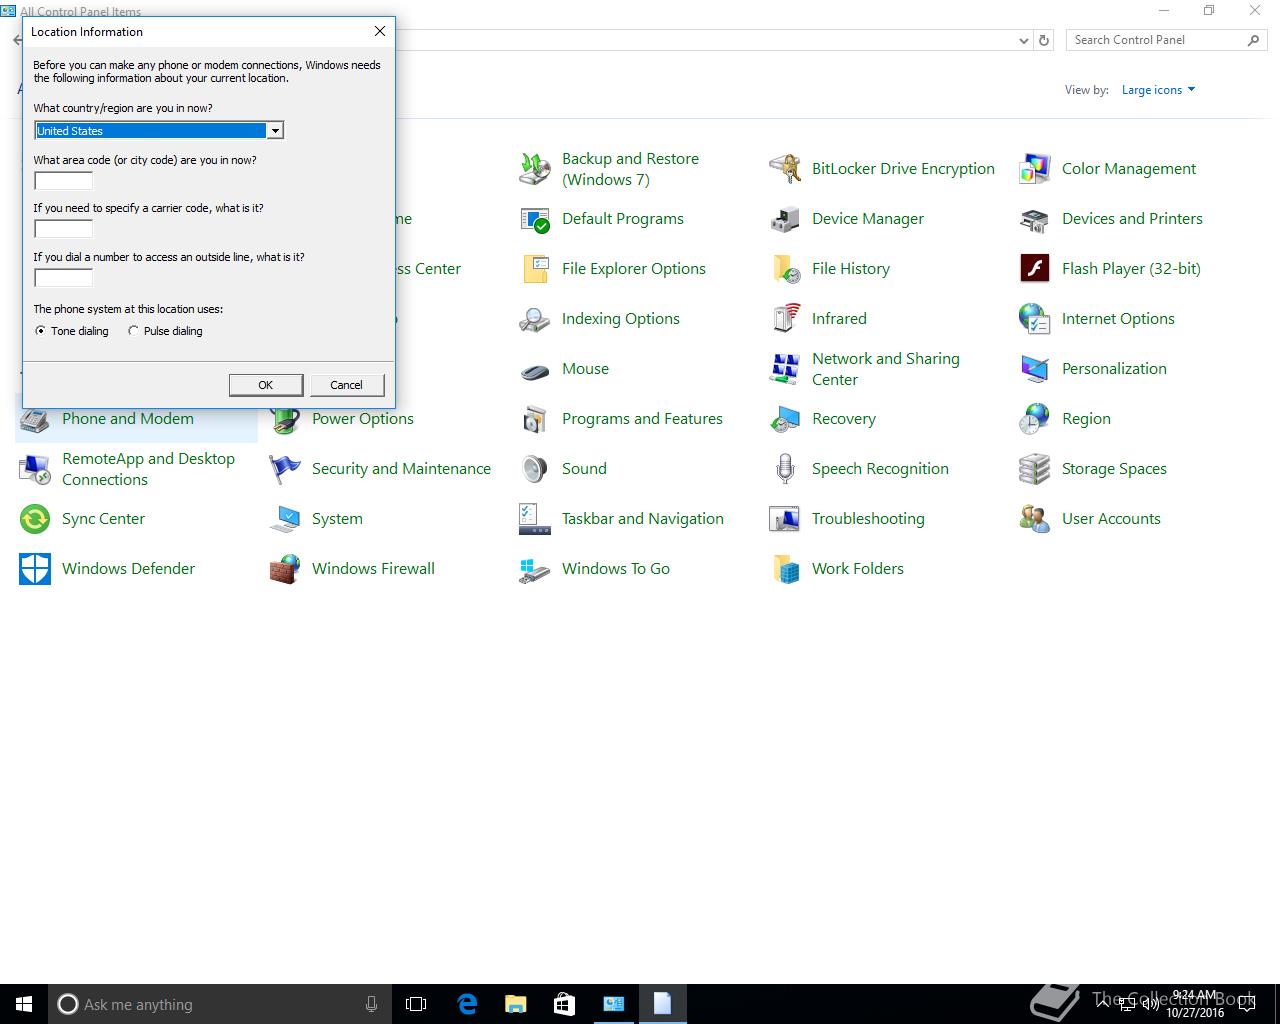This screenshot has height=1024, width=1280.
Task: Open the Security and Maintenance flag icon
Action: point(285,469)
